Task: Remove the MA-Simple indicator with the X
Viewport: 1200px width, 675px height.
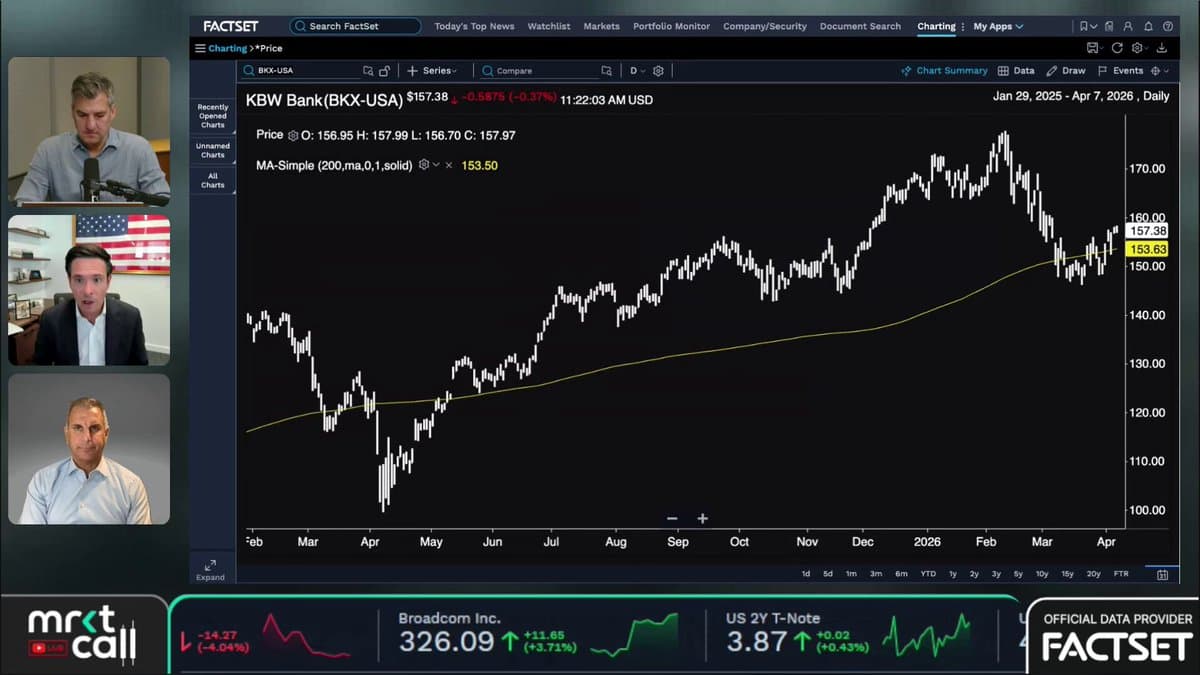Action: tap(448, 165)
